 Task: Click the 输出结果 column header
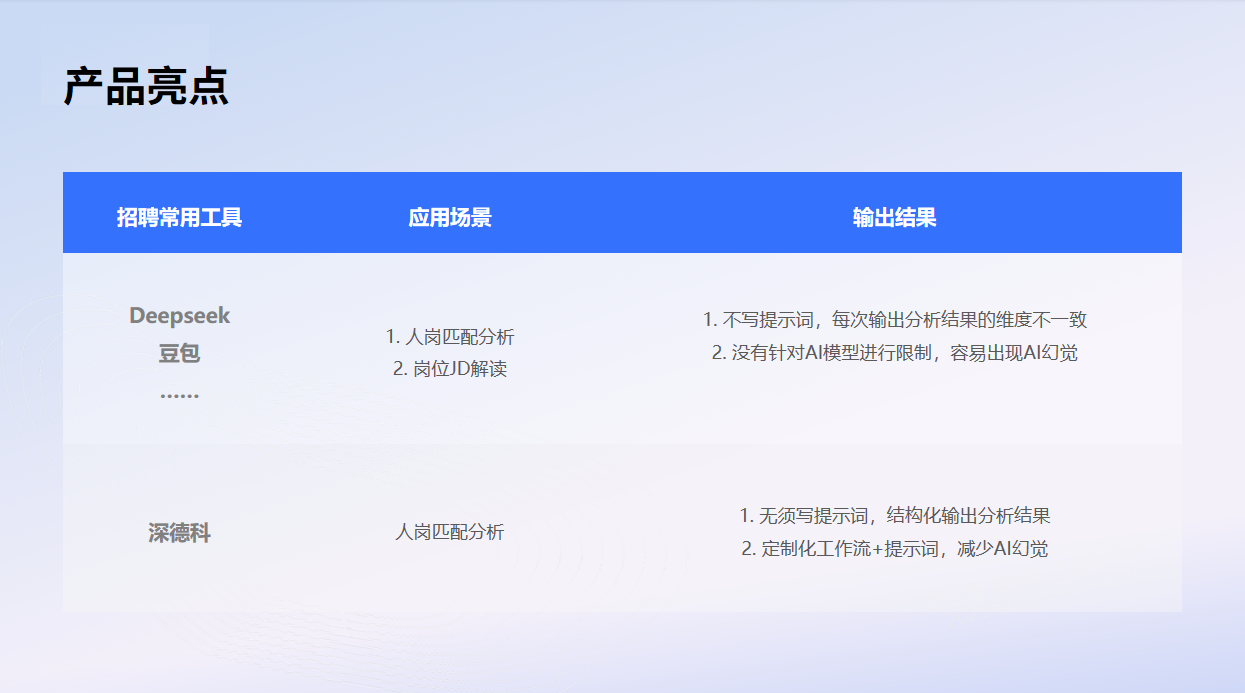pos(895,213)
